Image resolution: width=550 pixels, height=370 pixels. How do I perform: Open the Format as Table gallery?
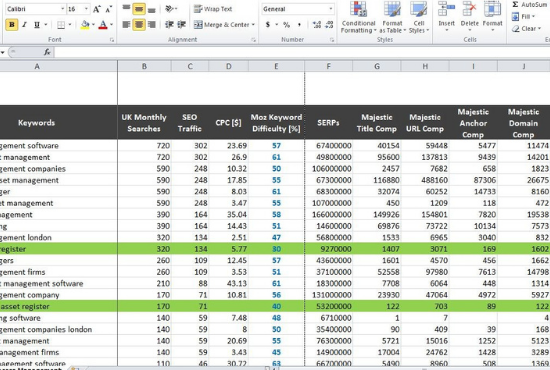click(392, 18)
